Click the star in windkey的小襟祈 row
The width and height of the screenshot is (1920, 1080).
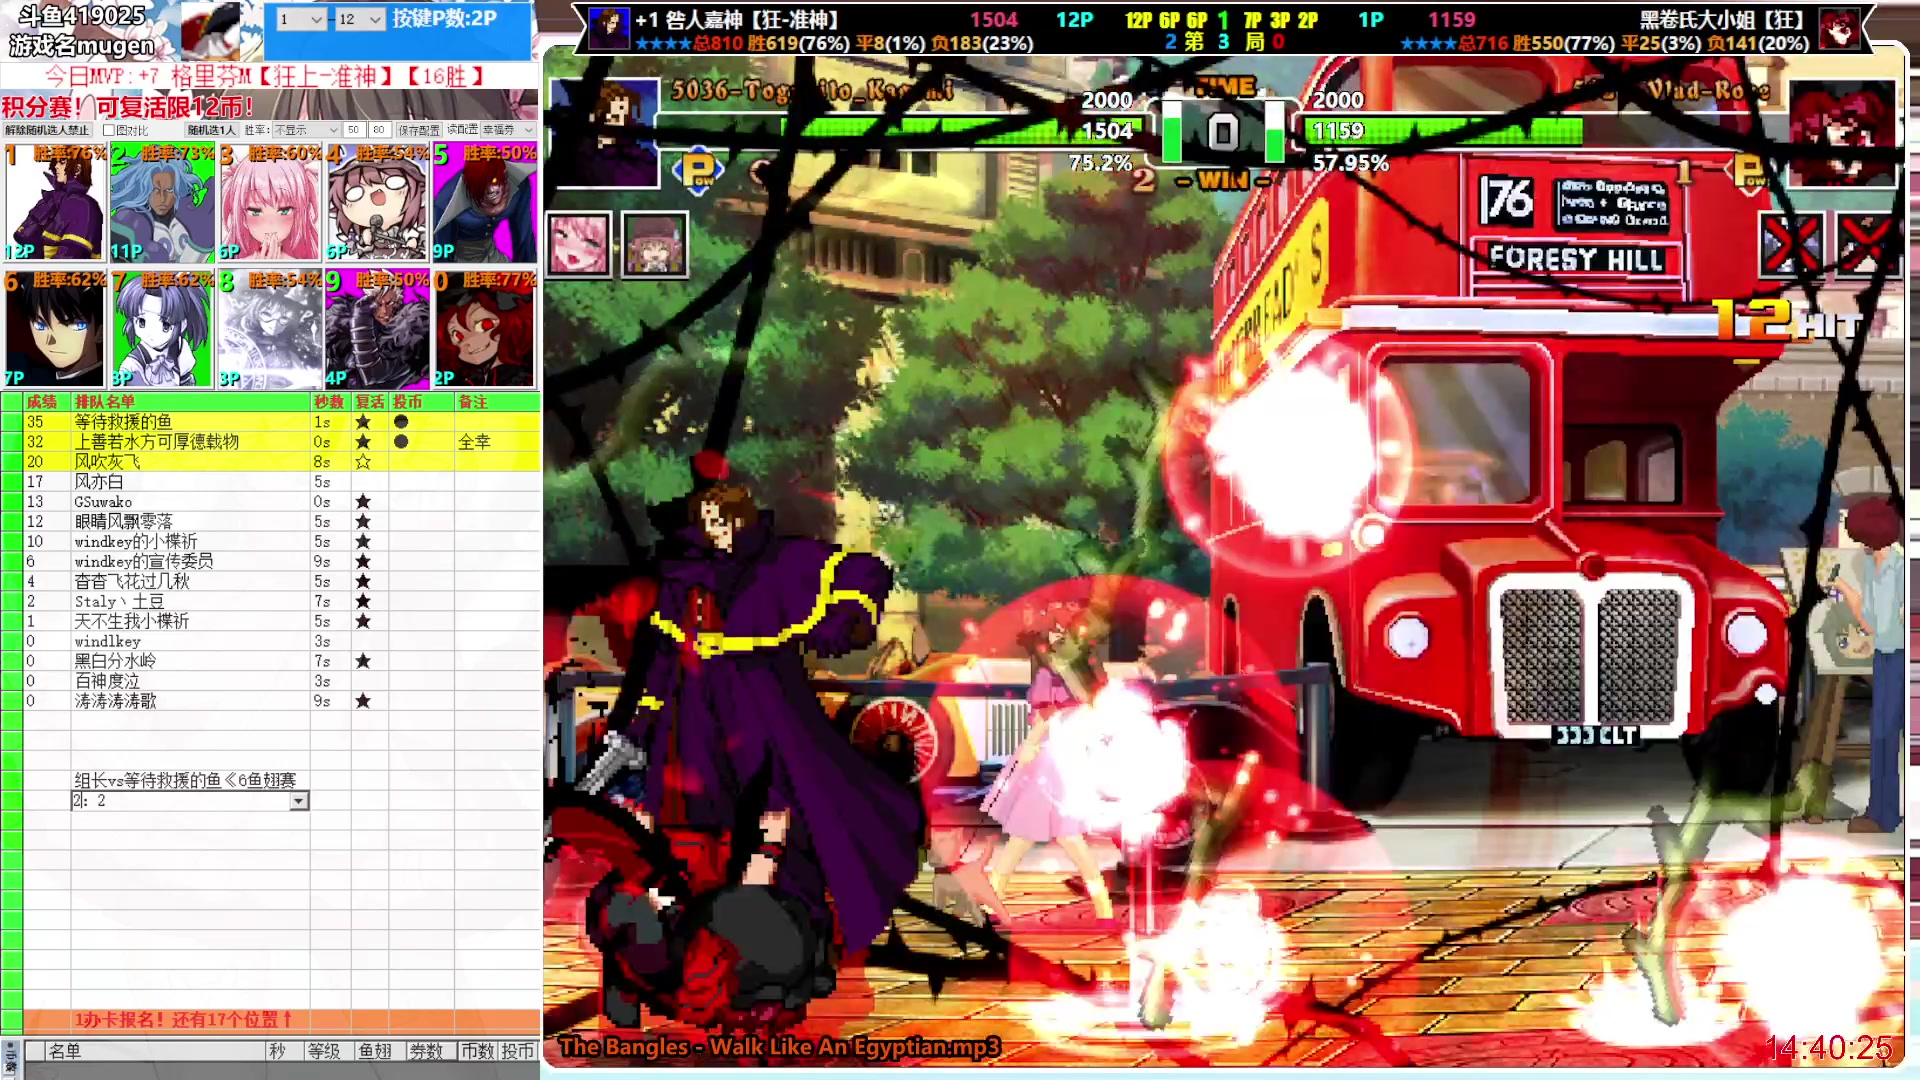pyautogui.click(x=363, y=542)
